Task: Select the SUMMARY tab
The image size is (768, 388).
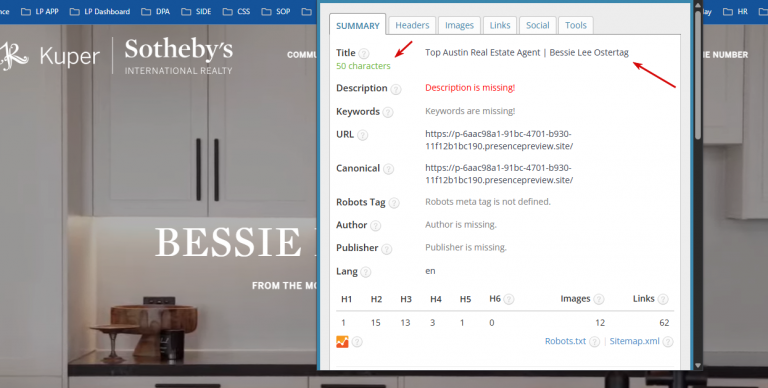Action: [x=358, y=25]
